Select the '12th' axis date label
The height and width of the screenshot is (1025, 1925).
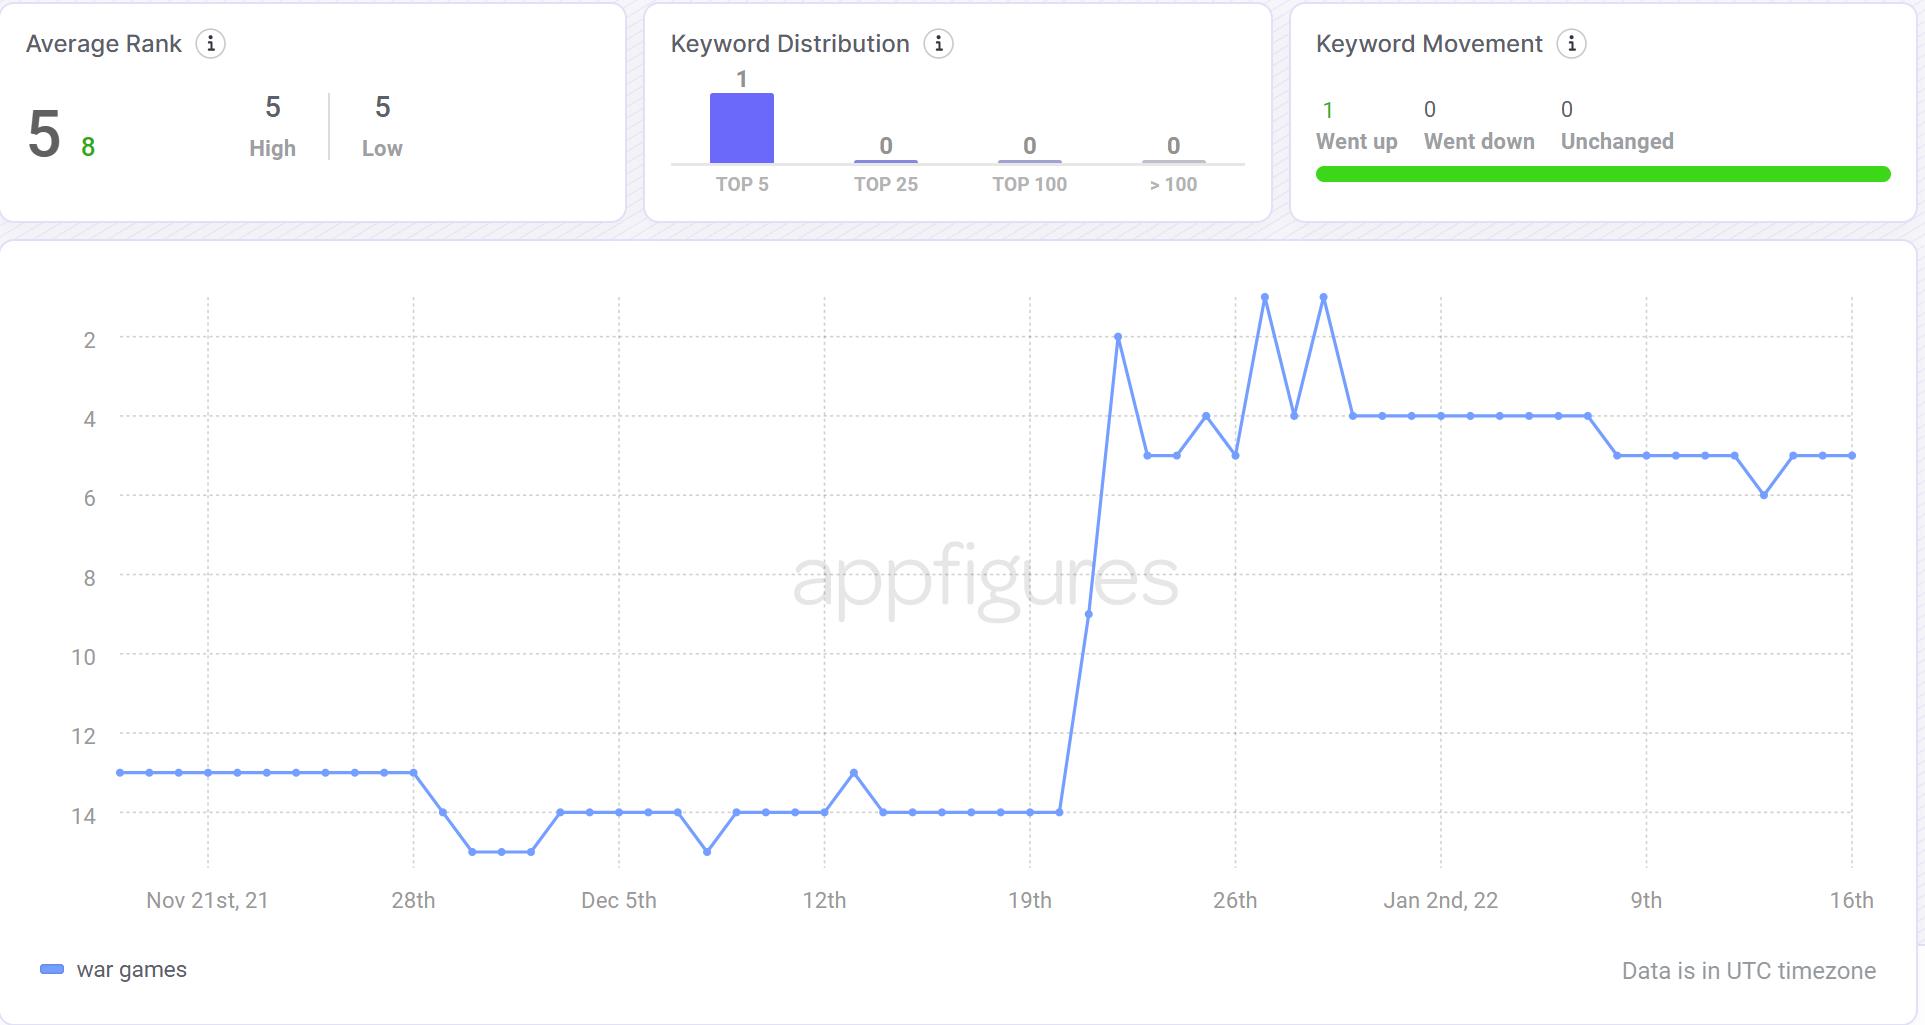tap(824, 900)
